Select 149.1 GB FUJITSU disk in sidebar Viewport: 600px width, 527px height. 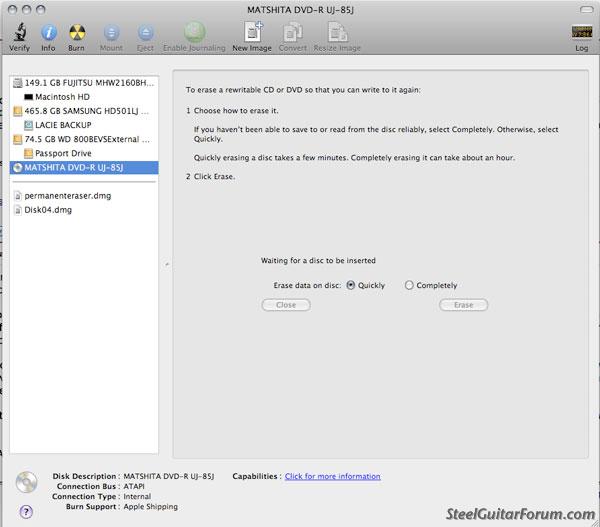coord(83,82)
